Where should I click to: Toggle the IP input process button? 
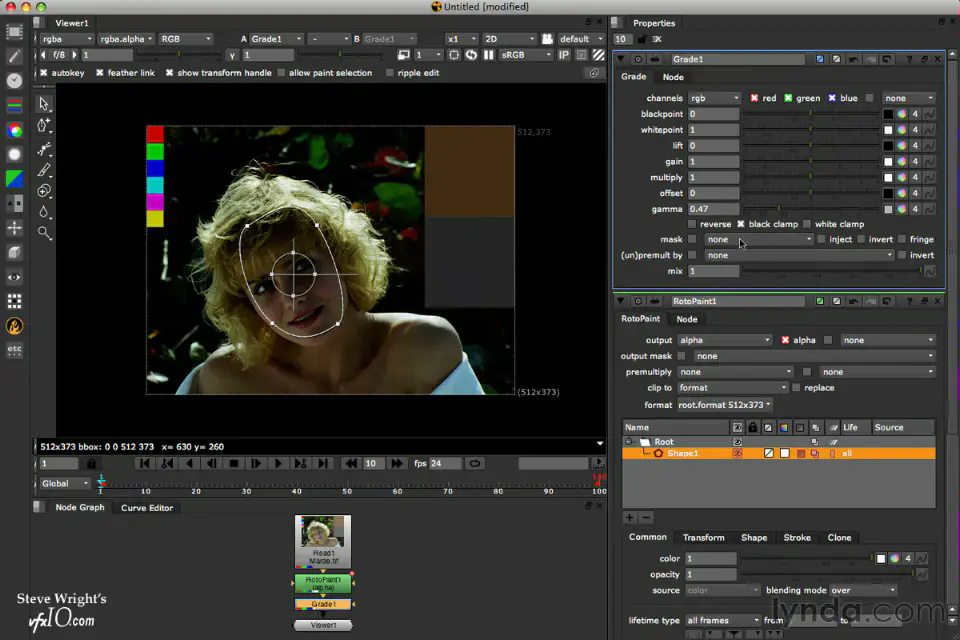pyautogui.click(x=564, y=55)
